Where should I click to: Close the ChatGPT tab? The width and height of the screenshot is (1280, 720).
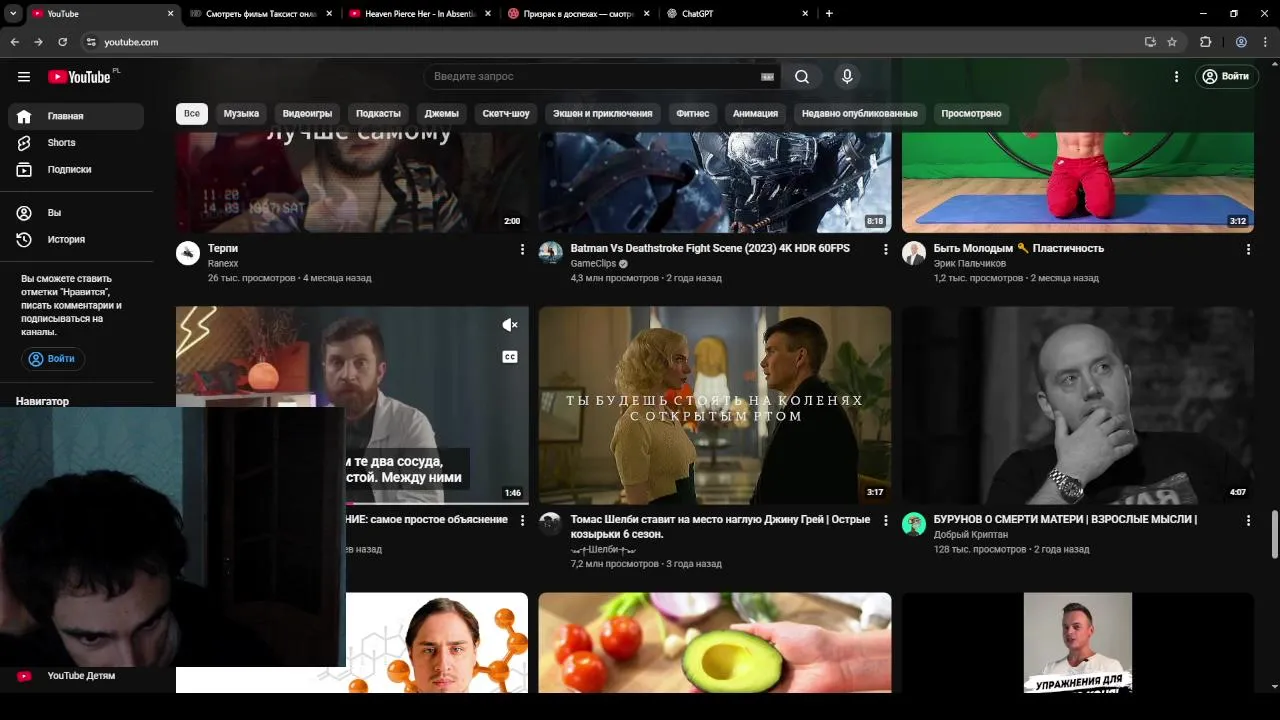point(805,14)
